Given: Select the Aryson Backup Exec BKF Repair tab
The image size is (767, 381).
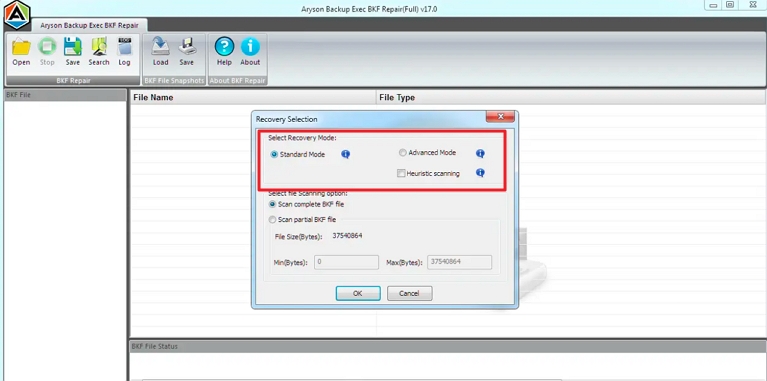Looking at the screenshot, I should pos(90,25).
